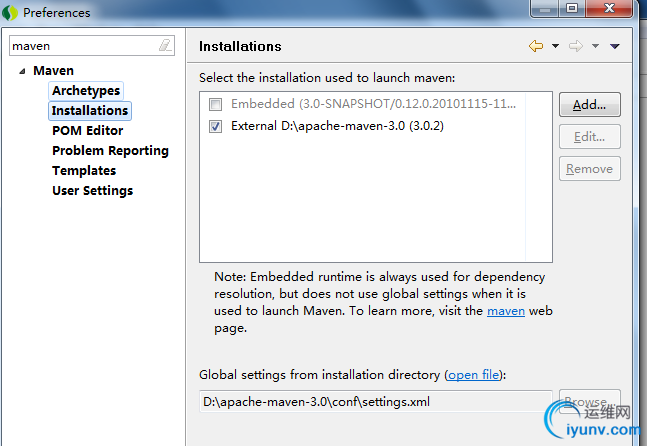Open Problem Reporting preferences
647x446 pixels.
point(110,151)
